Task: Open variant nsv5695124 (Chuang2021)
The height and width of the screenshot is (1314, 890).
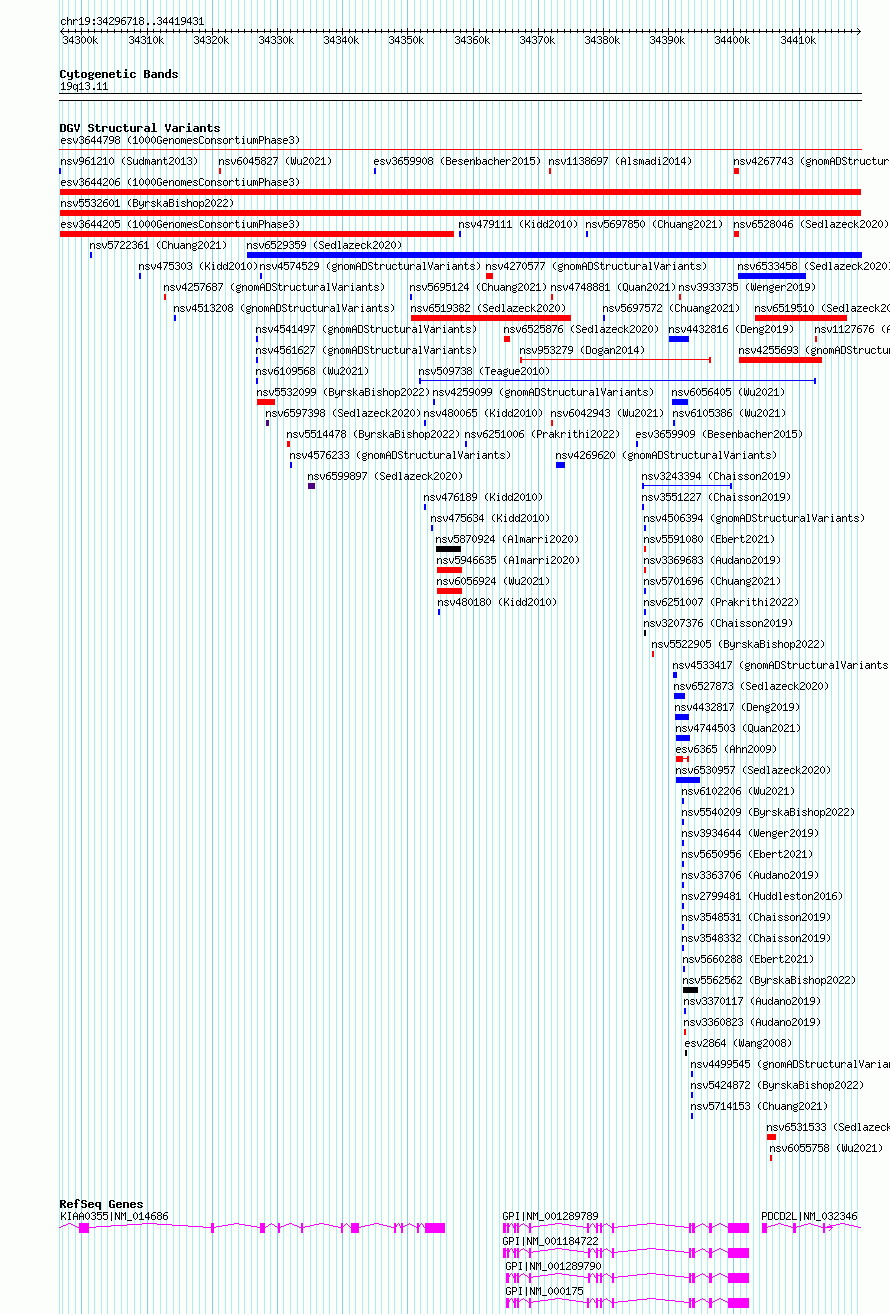Action: (479, 288)
